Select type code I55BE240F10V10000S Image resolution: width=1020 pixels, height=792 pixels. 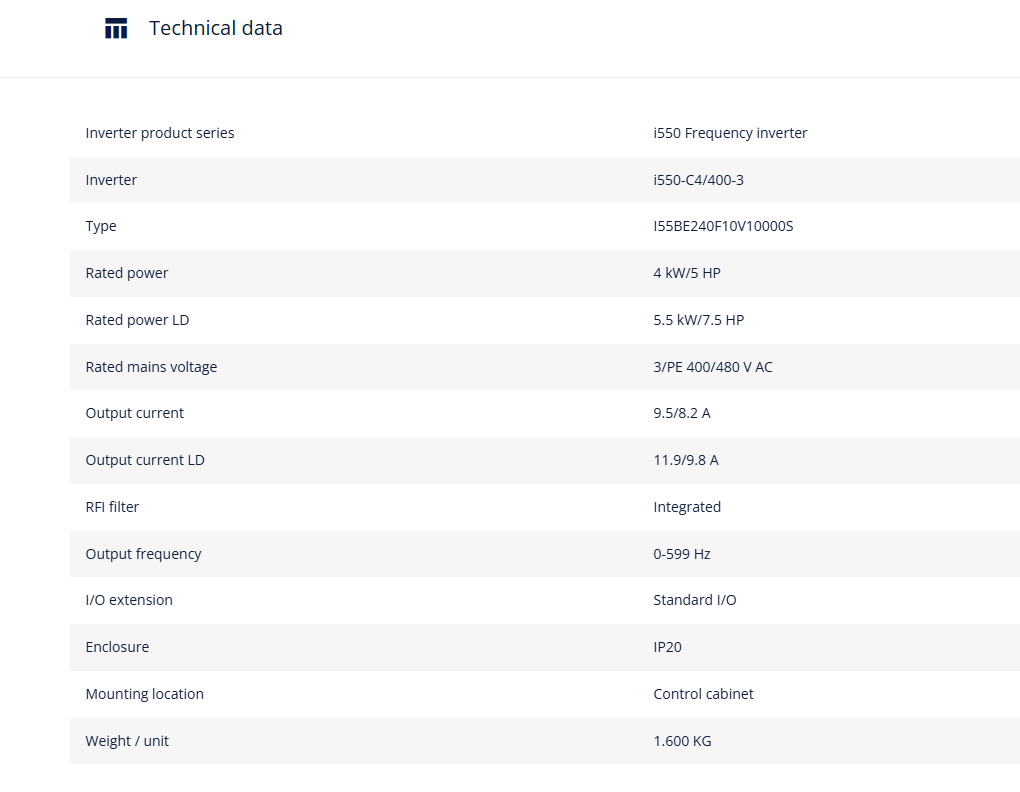point(723,226)
